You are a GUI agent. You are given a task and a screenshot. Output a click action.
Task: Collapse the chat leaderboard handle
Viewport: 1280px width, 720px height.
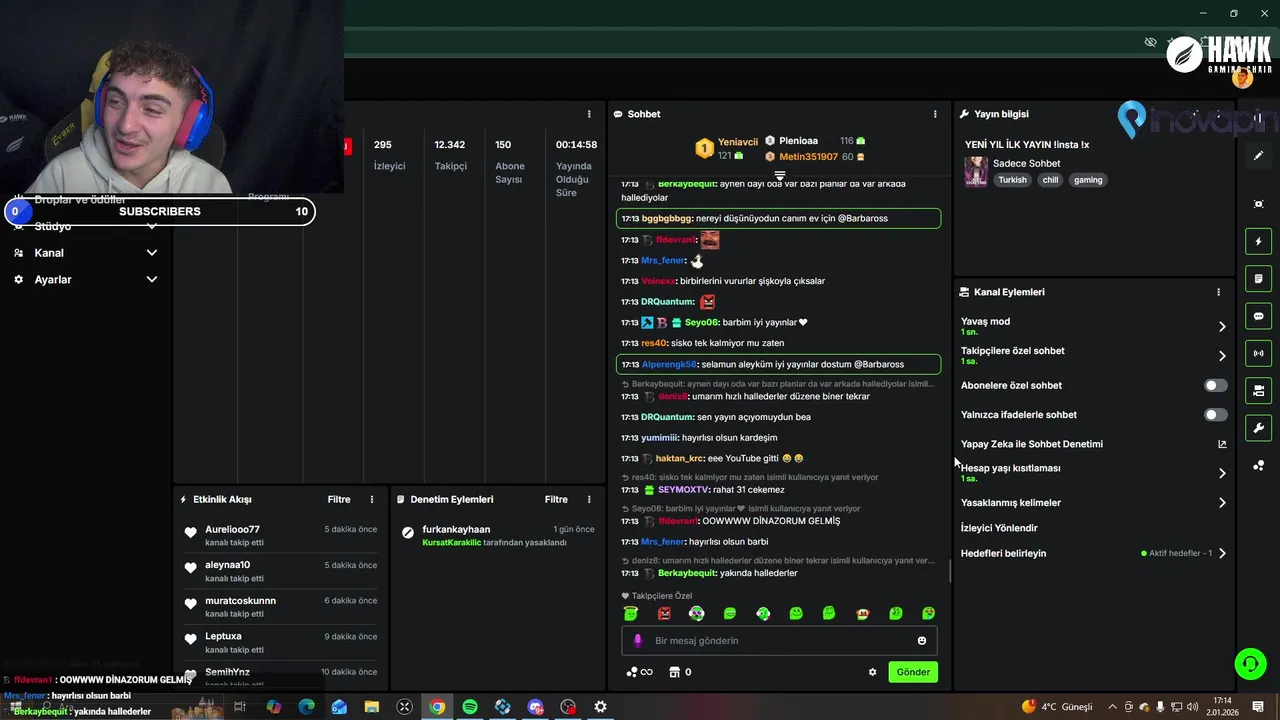coord(780,175)
